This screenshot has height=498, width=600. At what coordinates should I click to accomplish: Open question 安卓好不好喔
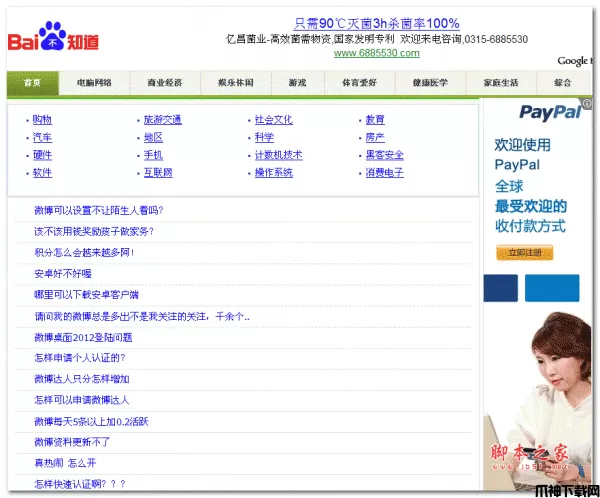point(63,274)
